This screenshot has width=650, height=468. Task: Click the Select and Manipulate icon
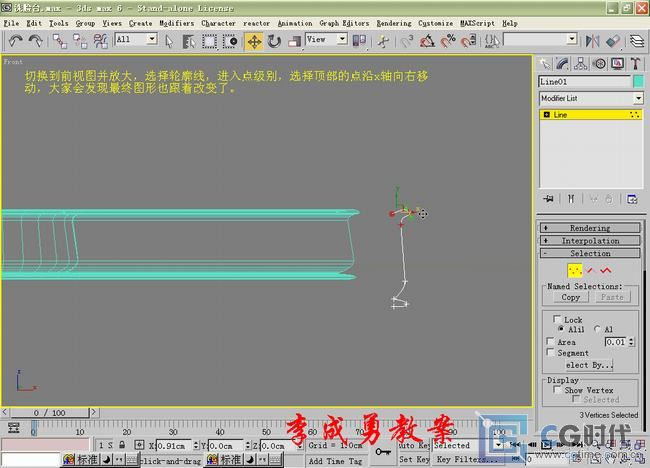(x=383, y=41)
